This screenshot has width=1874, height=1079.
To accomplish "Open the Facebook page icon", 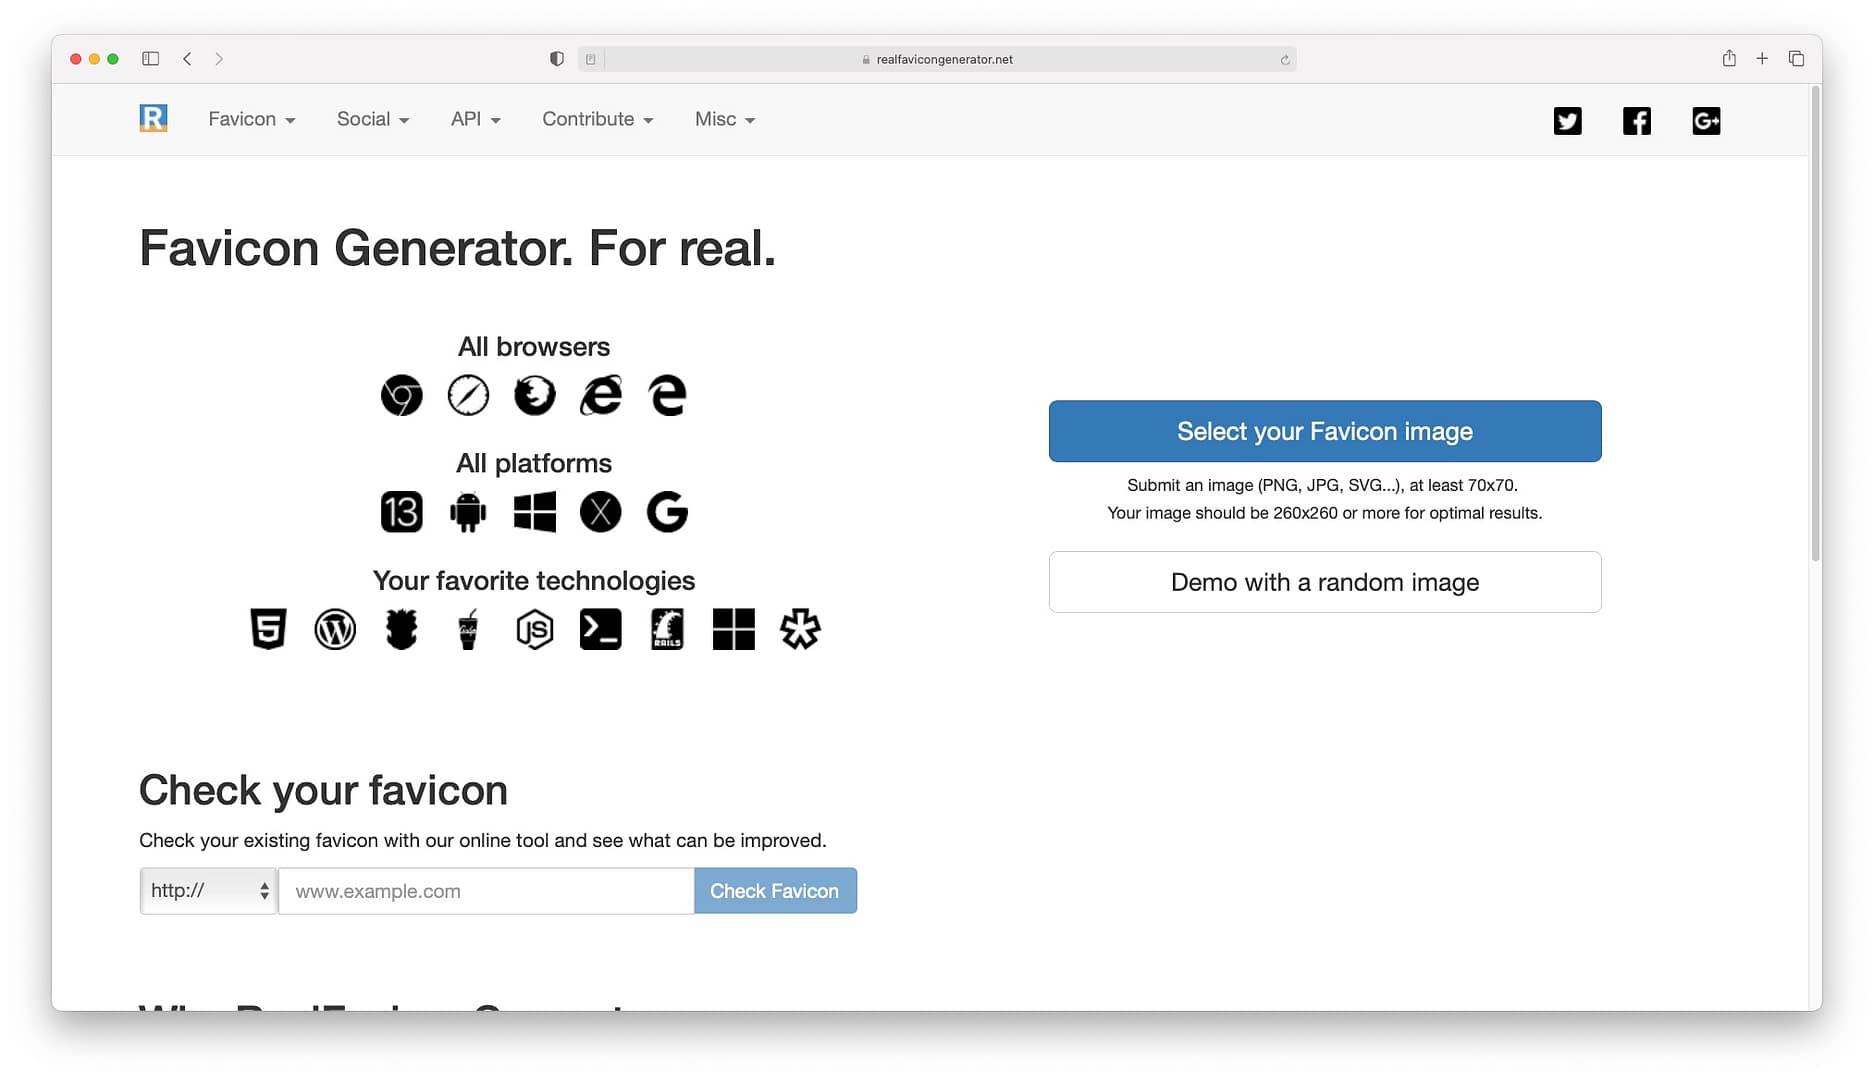I will (1636, 121).
